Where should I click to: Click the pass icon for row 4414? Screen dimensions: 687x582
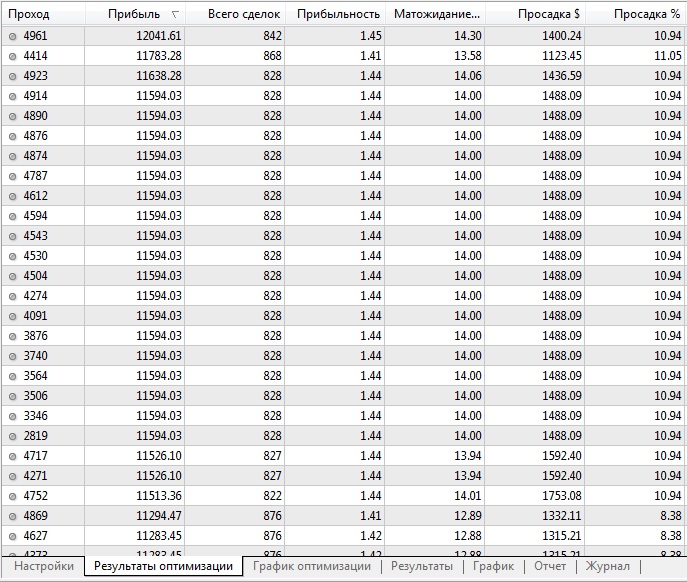click(x=13, y=56)
